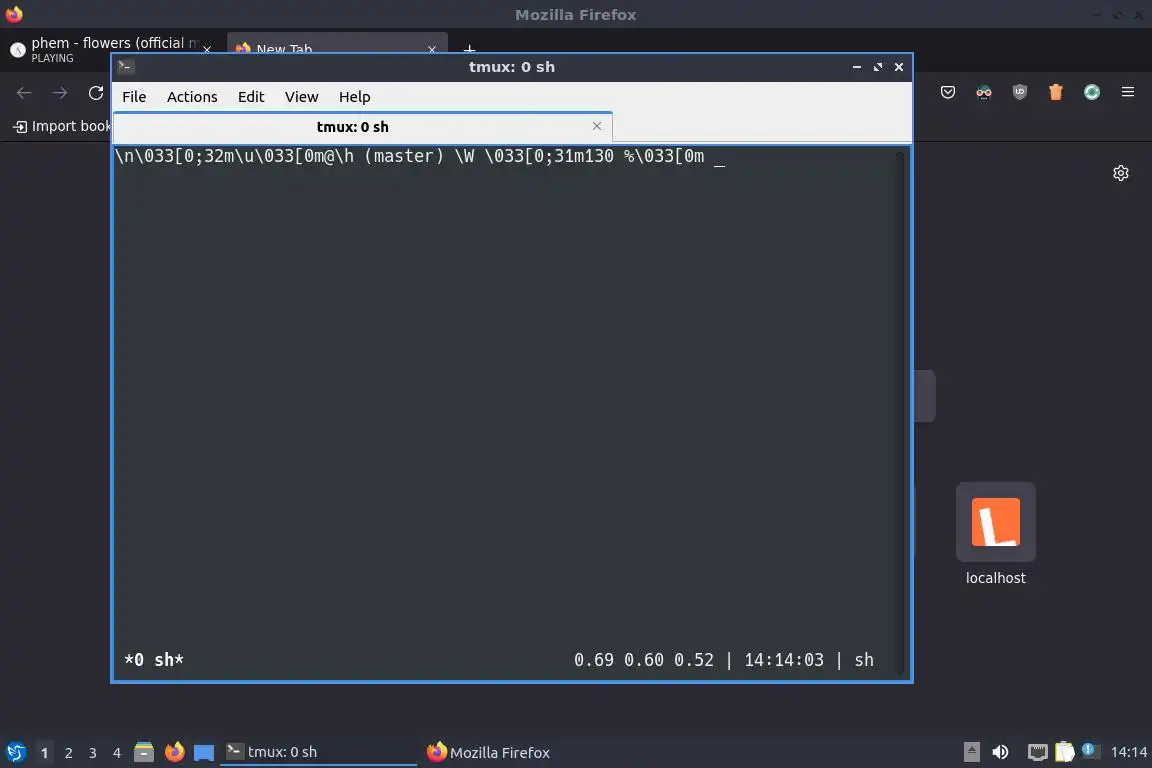The image size is (1152, 768).
Task: Open the glasses-face extension icon
Action: pos(984,92)
